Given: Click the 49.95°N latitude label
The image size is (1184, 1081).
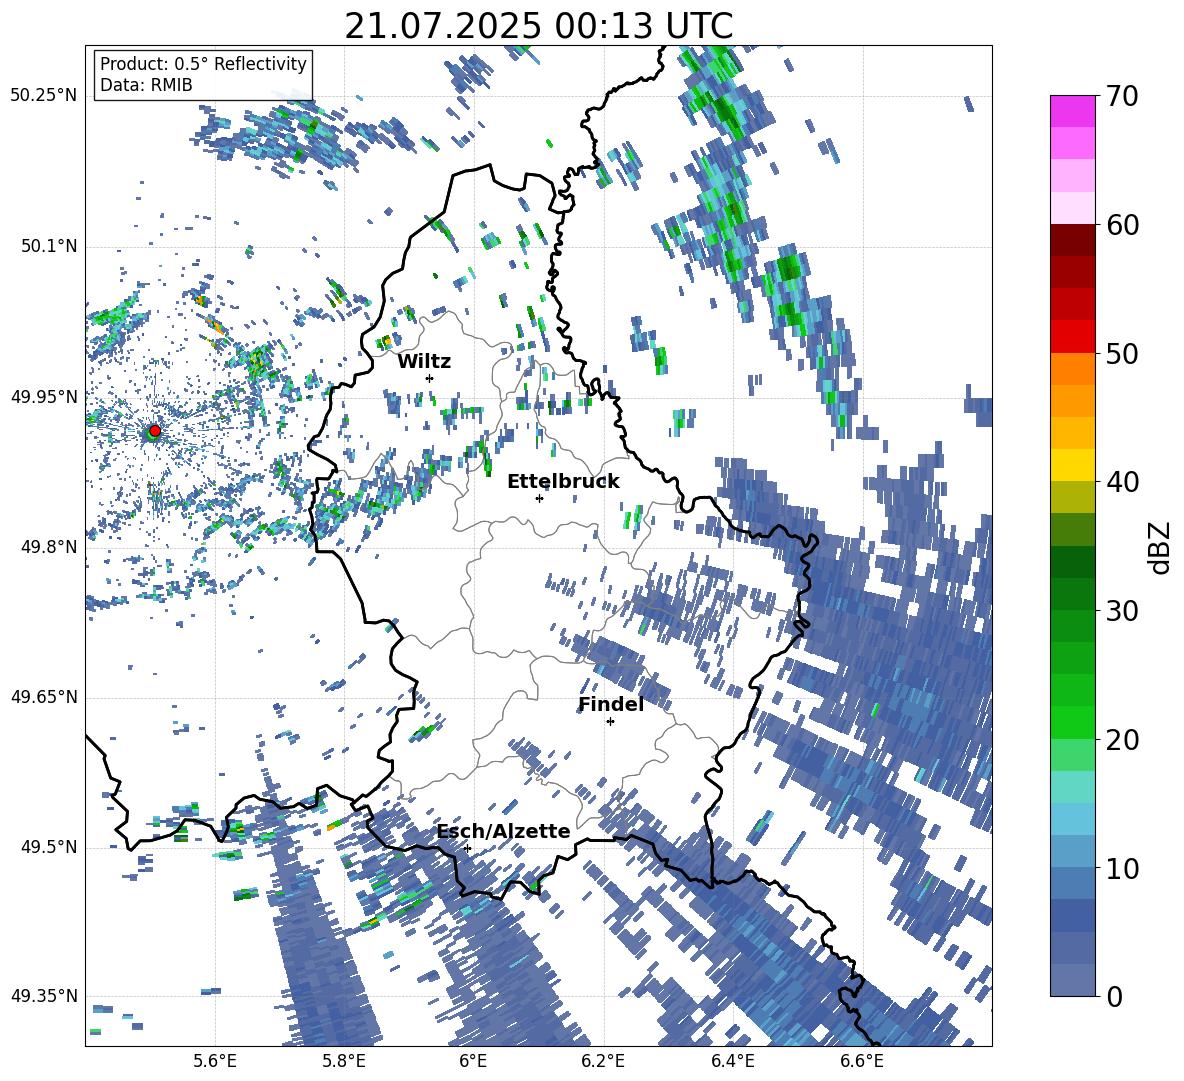Looking at the screenshot, I should 44,396.
